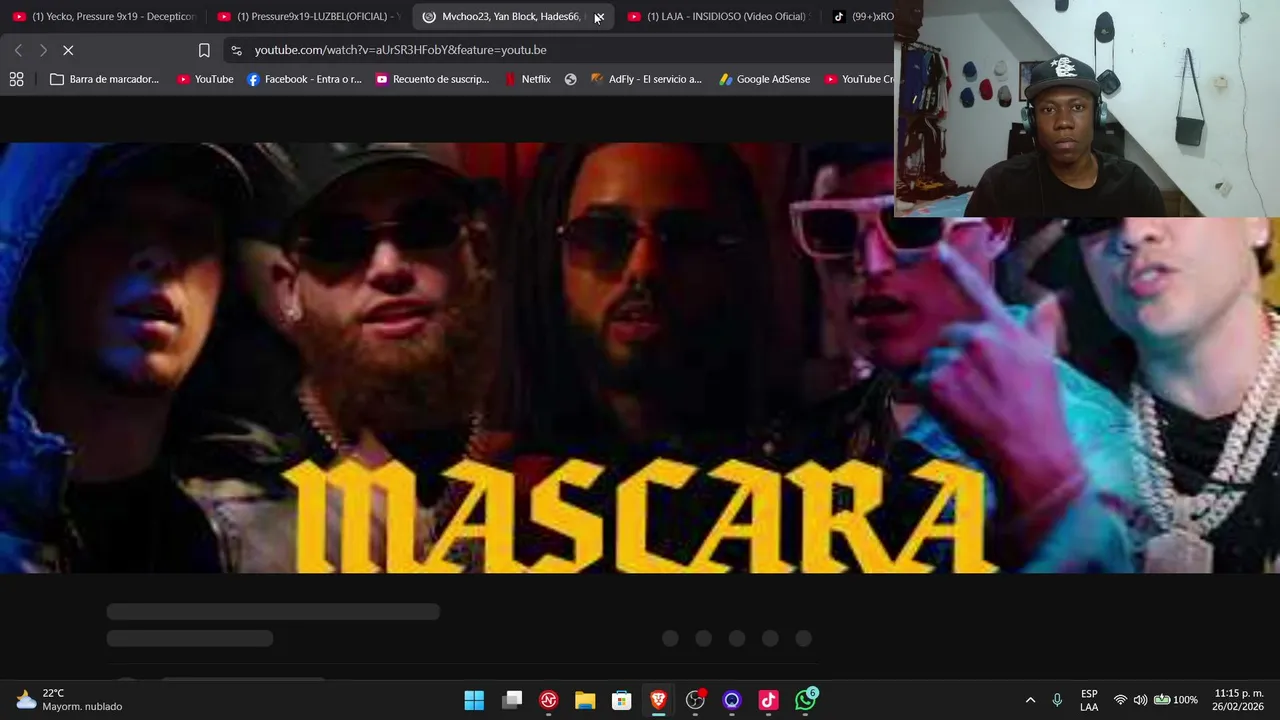Open the YouTube Cr... bookmark
Screen dimensions: 1280x720
pos(858,79)
